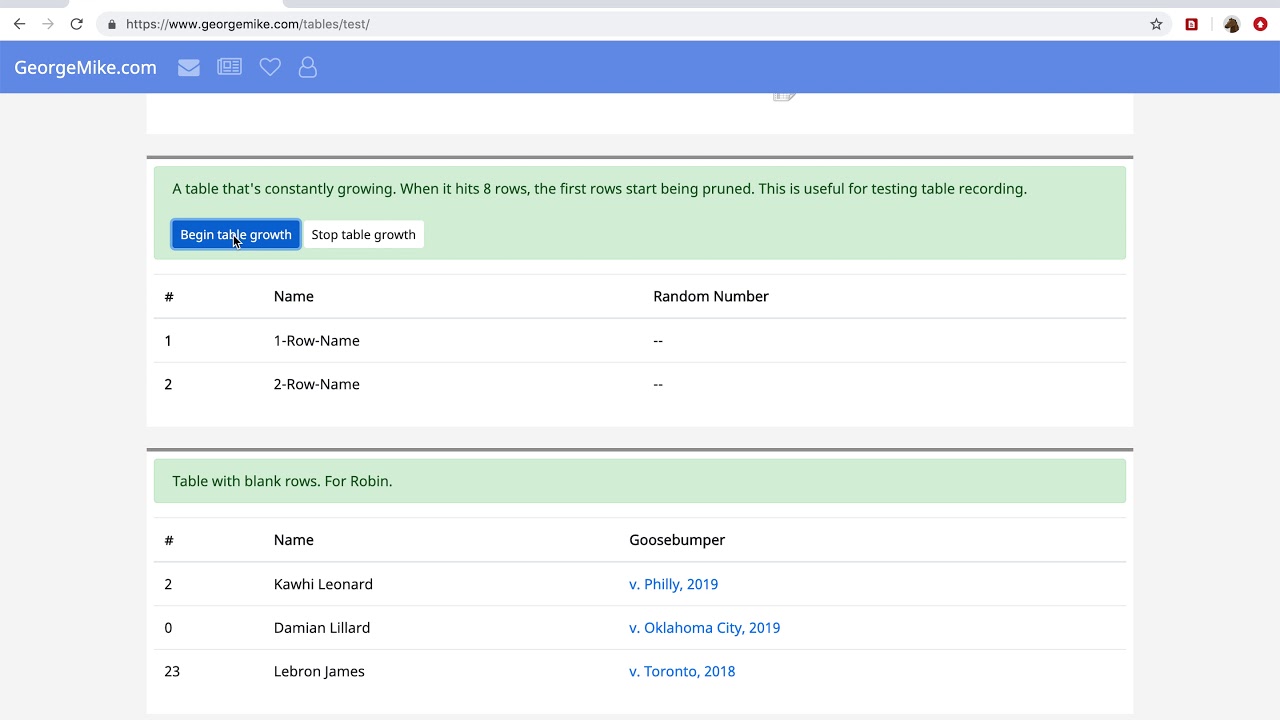The image size is (1280, 720).
Task: Click the 1-Row-Name table cell
Action: click(x=316, y=341)
